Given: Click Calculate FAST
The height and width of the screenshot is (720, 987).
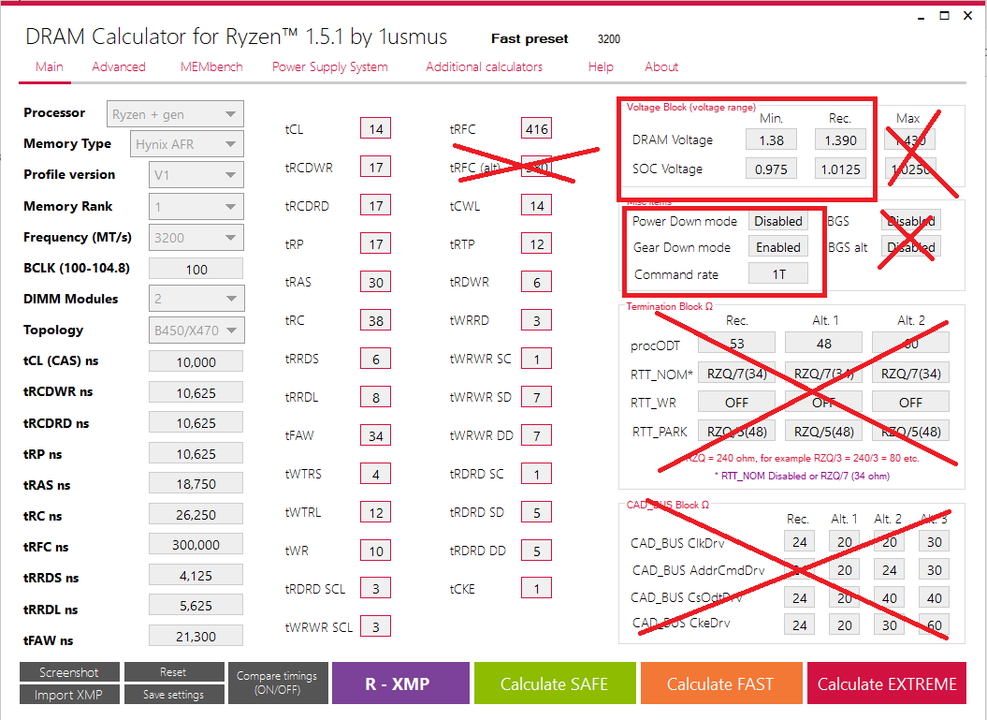Looking at the screenshot, I should pyautogui.click(x=720, y=683).
